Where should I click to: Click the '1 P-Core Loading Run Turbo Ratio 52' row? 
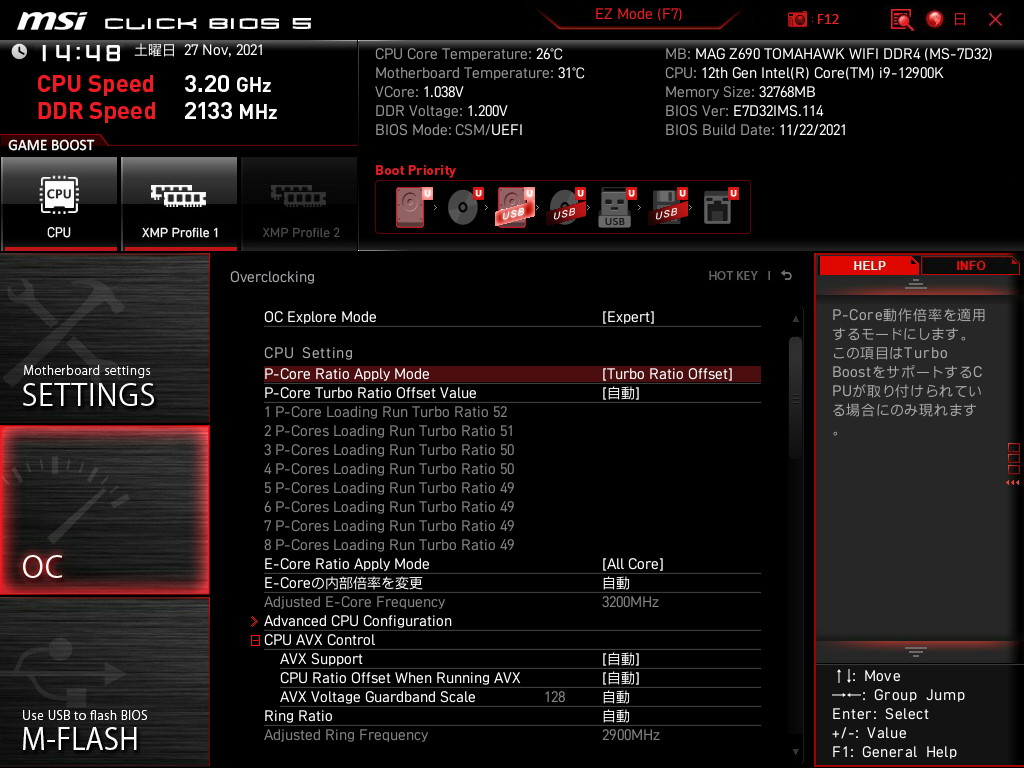[385, 411]
